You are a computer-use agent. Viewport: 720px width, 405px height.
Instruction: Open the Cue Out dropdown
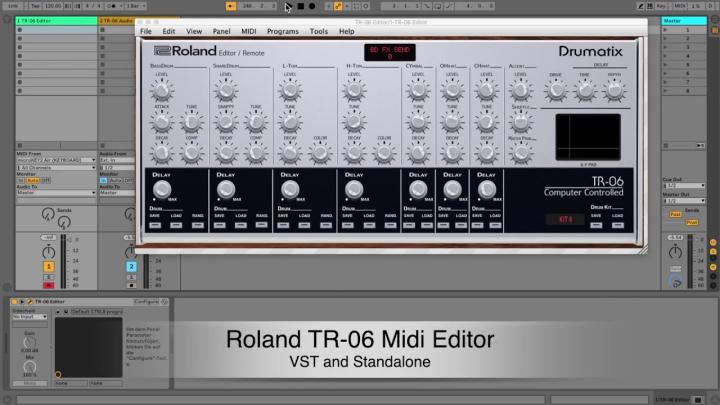(x=684, y=186)
